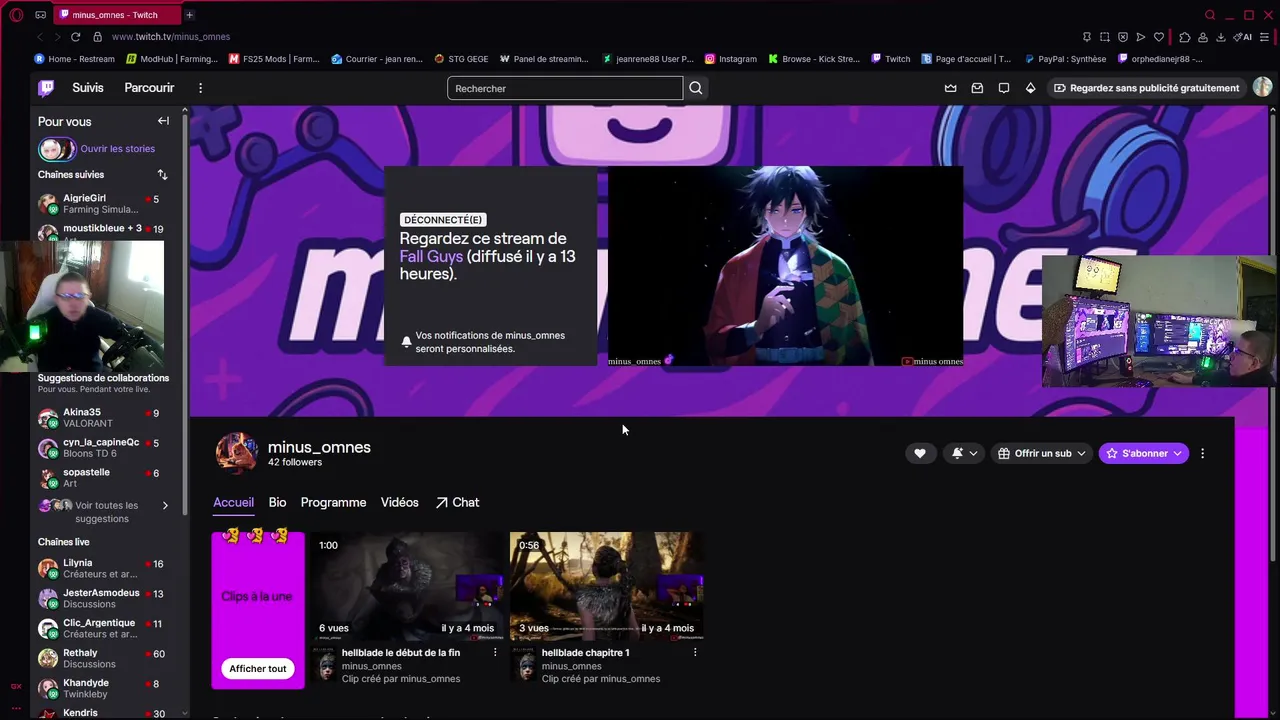This screenshot has width=1280, height=720.
Task: Open whispers speech bubble icon
Action: [x=1004, y=88]
